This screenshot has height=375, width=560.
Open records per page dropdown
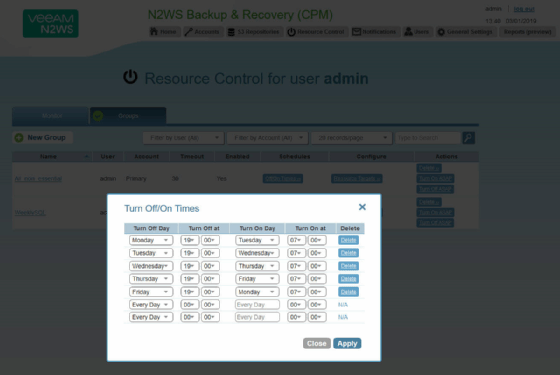[351, 138]
